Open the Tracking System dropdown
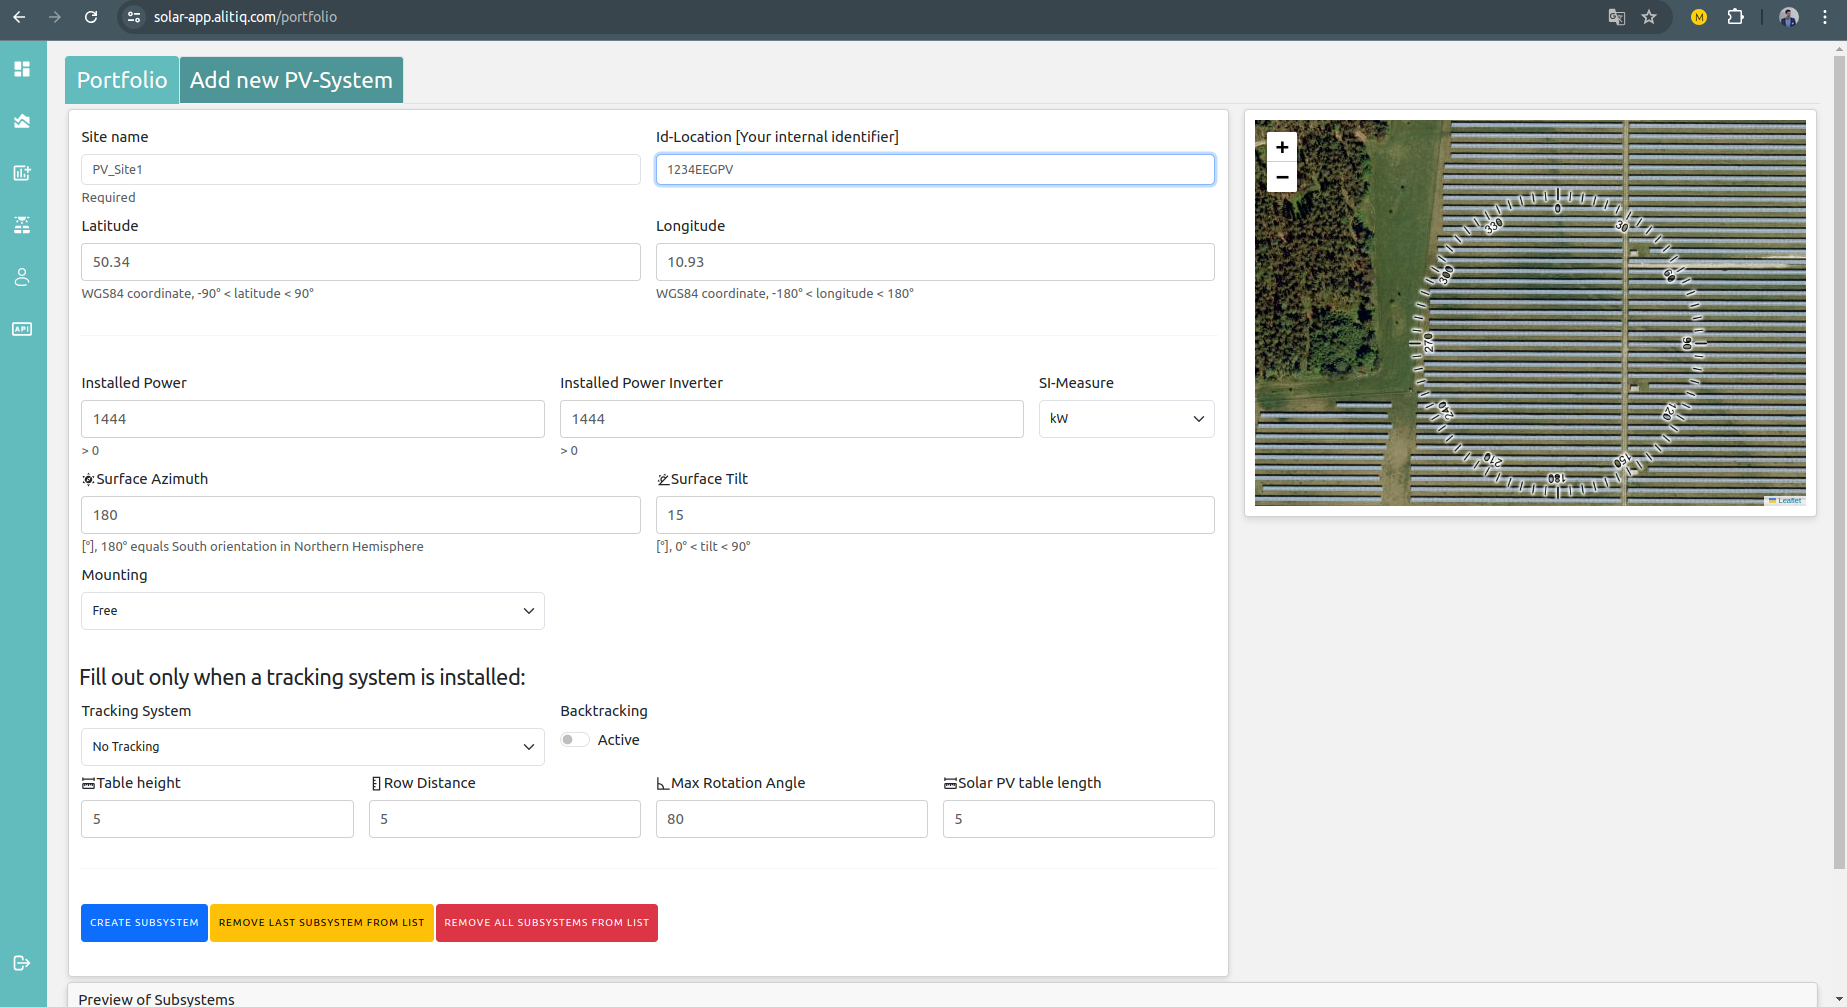Screen dimensions: 1847x1007 (x=312, y=747)
